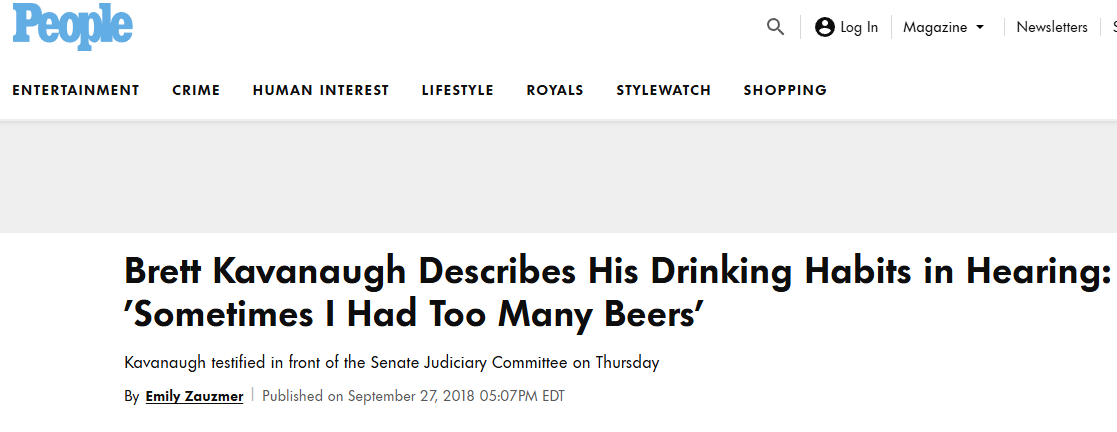Go to the StyleWatch section
Viewport: 1117px width, 432px height.
[x=664, y=90]
